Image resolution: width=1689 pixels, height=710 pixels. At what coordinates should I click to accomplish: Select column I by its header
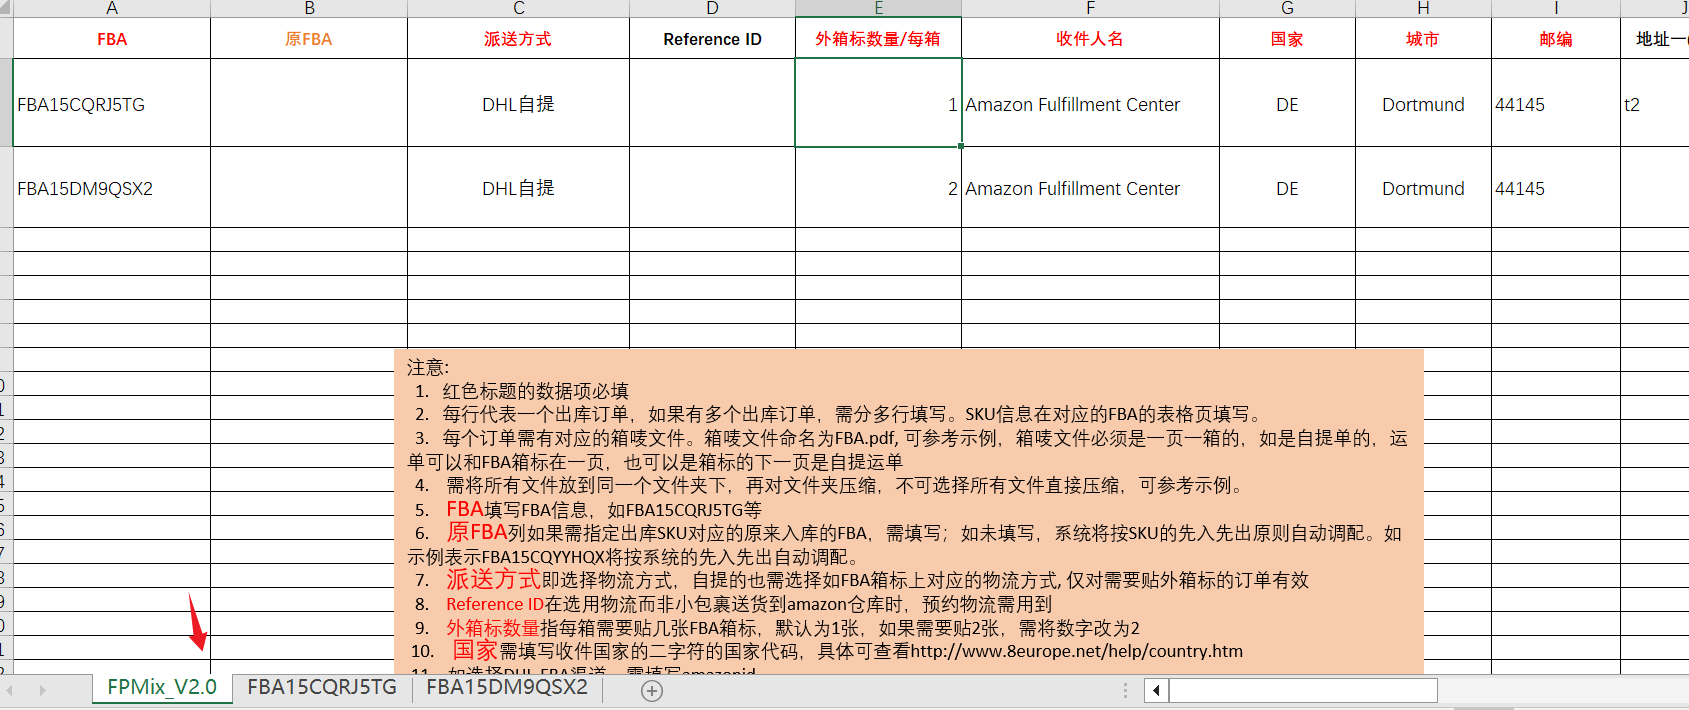pyautogui.click(x=1556, y=8)
